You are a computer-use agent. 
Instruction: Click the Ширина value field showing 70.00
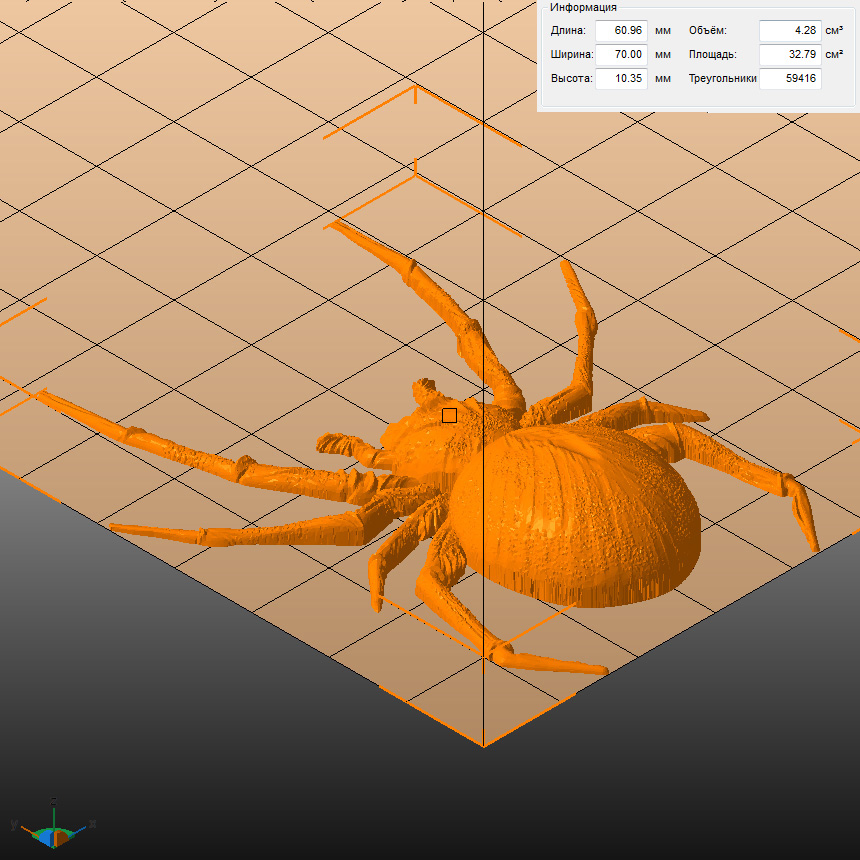621,55
